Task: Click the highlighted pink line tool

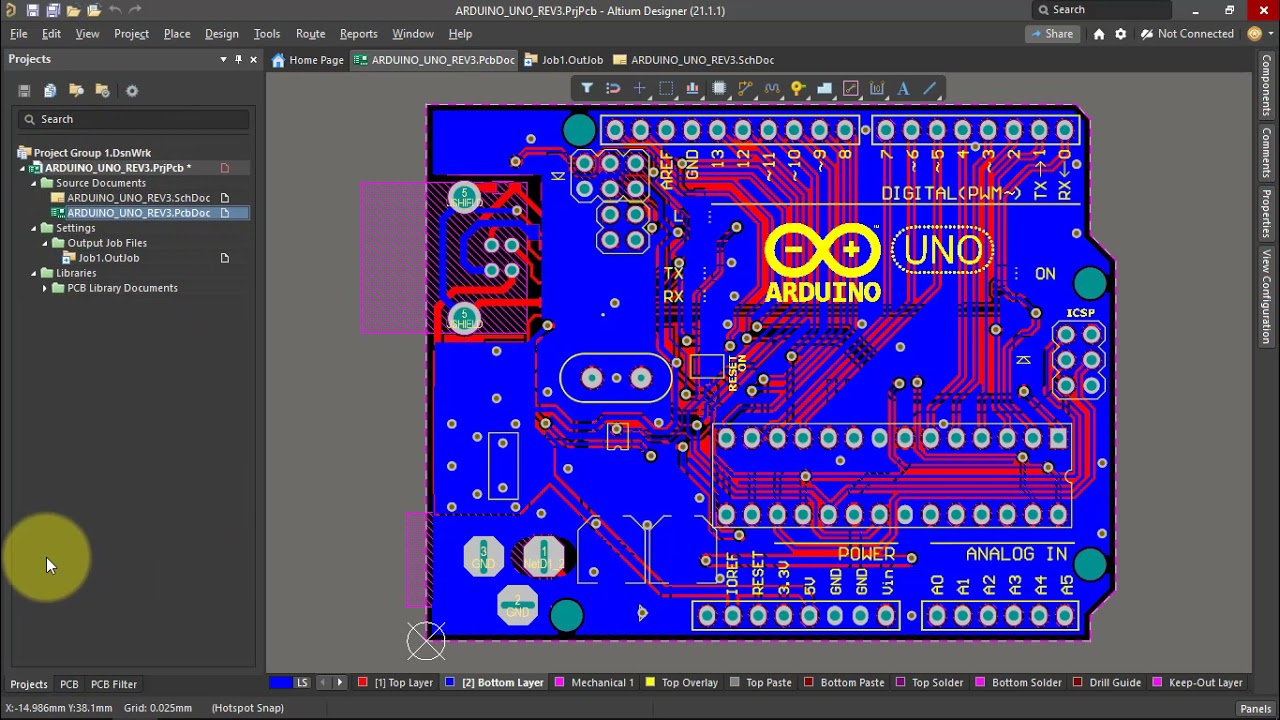Action: click(x=851, y=89)
